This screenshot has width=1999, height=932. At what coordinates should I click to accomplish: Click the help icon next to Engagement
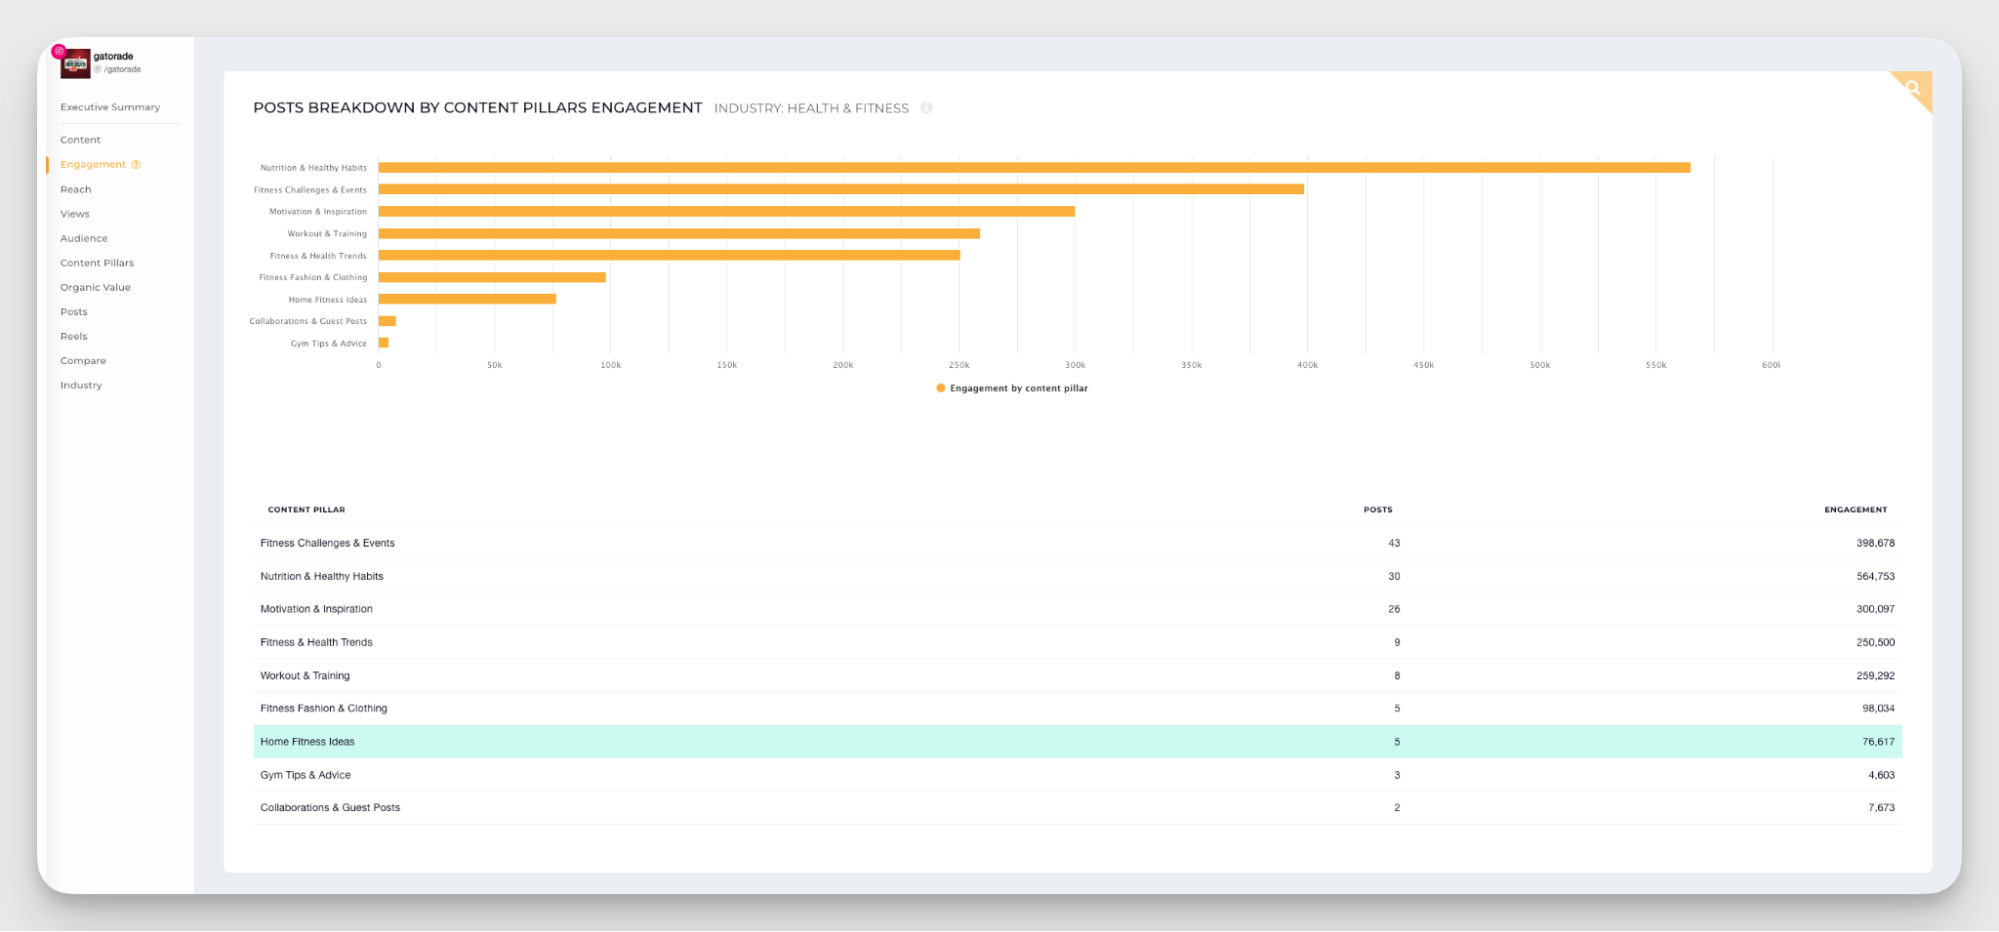pyautogui.click(x=136, y=165)
